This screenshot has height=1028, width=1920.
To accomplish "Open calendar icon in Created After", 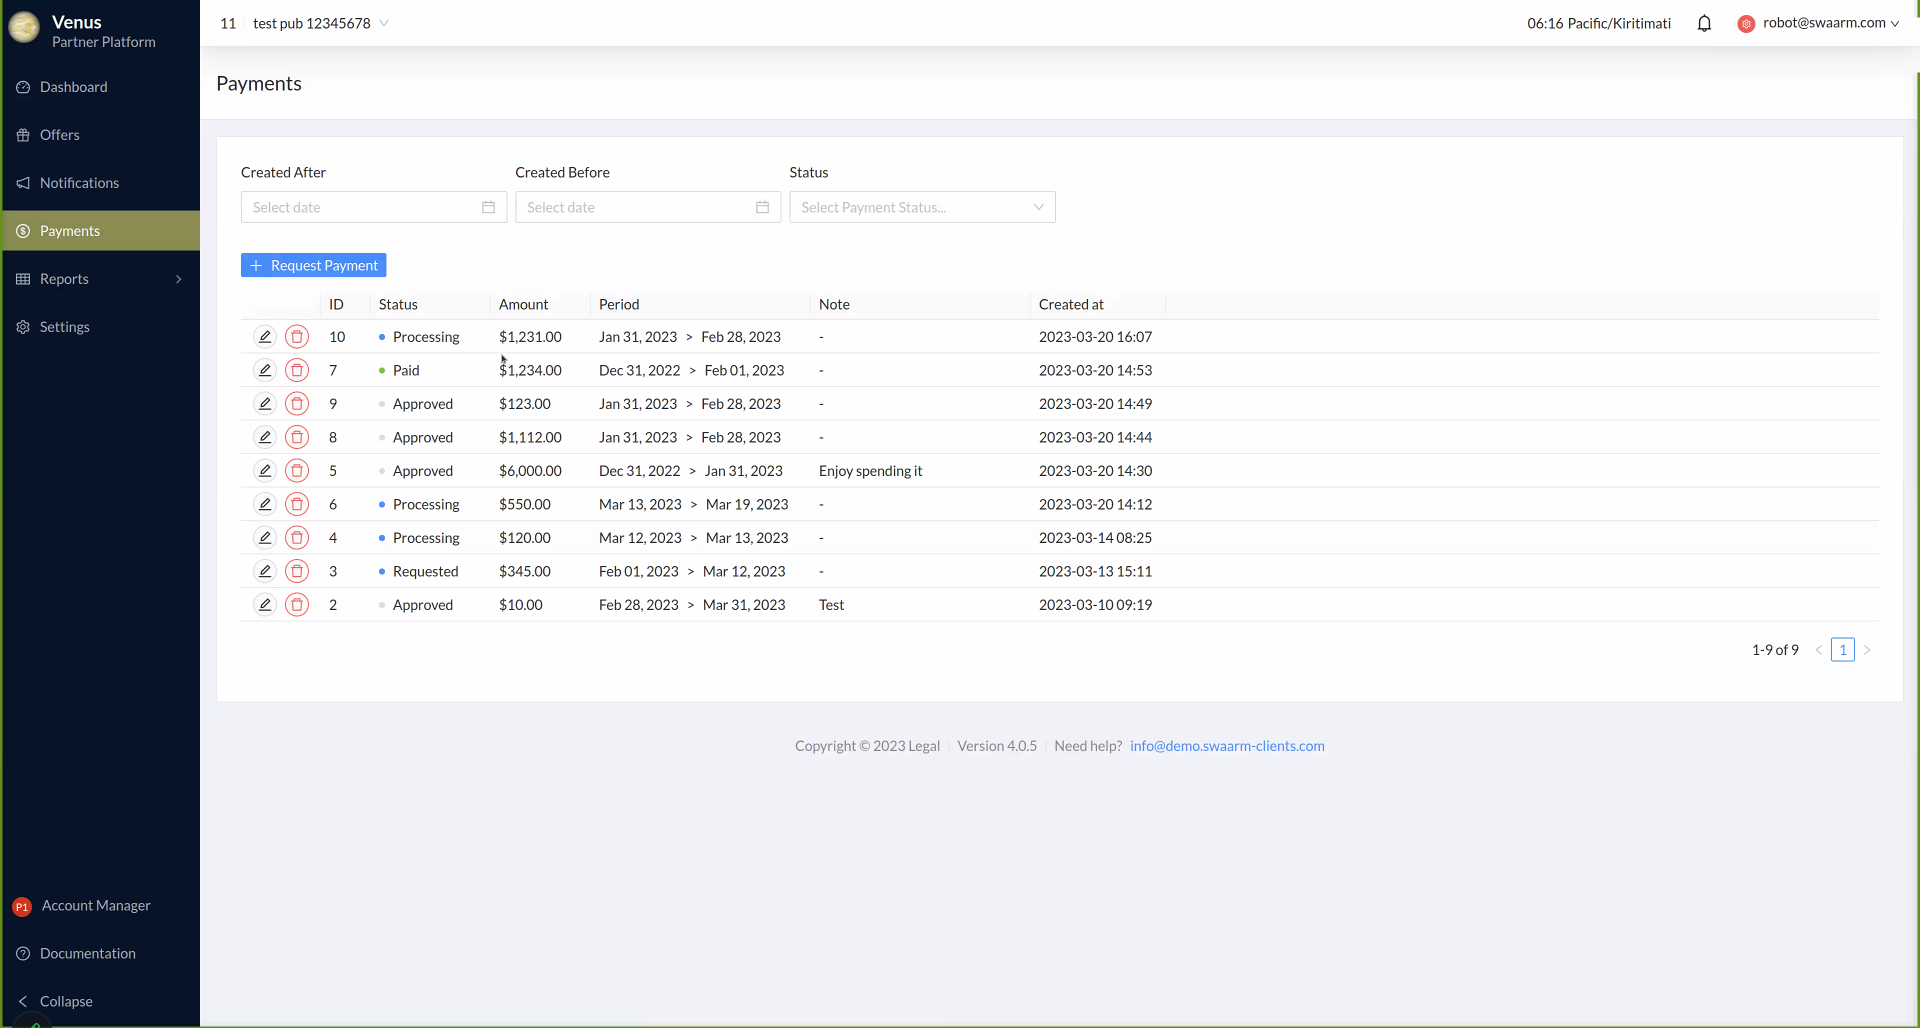I will pyautogui.click(x=488, y=207).
